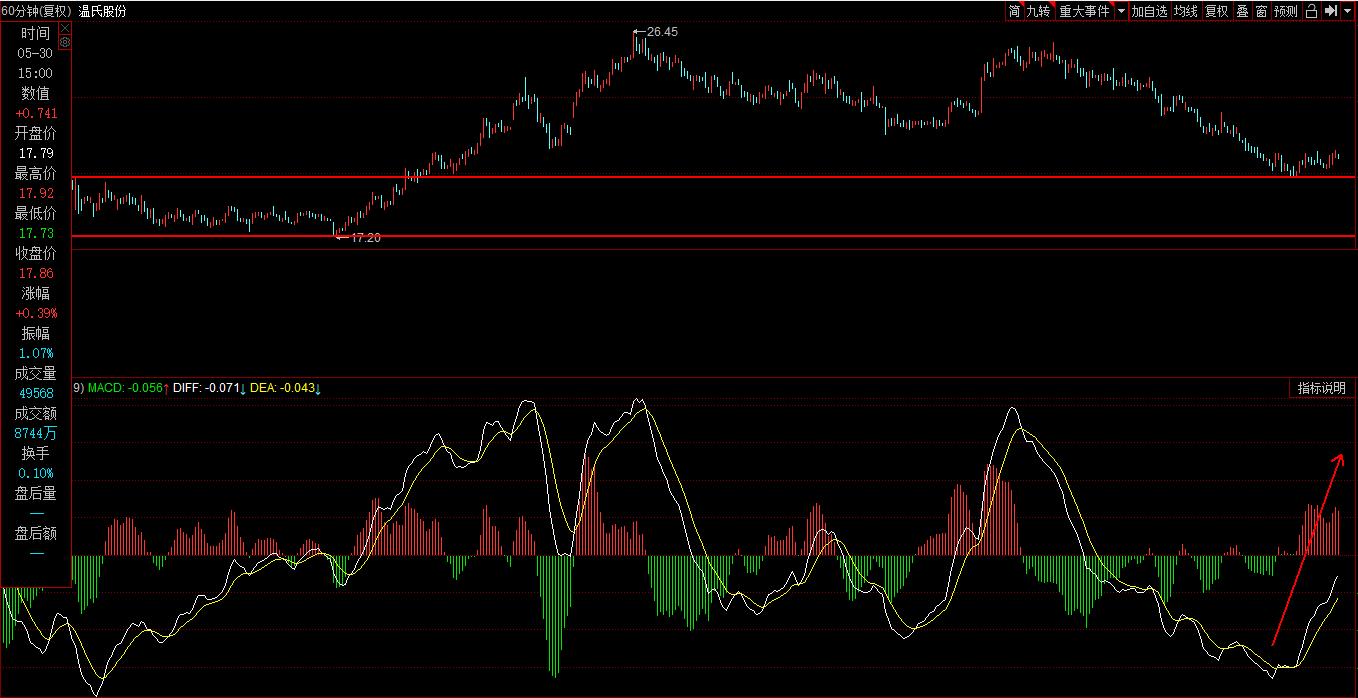The width and height of the screenshot is (1358, 698).
Task: Click the 数值 +0.741 value
Action: pyautogui.click(x=36, y=113)
